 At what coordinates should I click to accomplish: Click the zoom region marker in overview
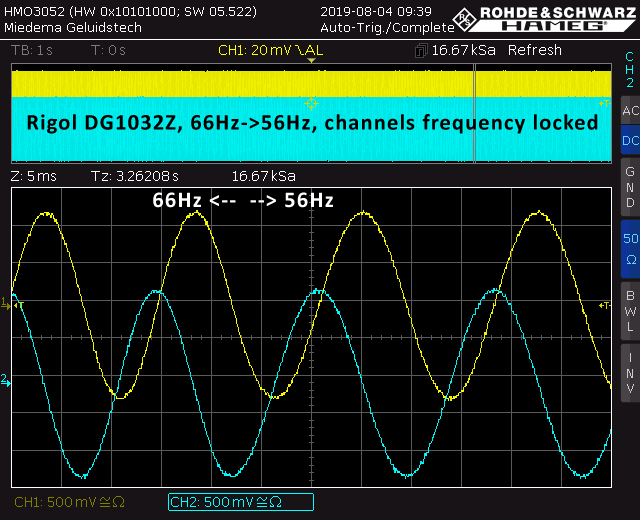(475, 113)
